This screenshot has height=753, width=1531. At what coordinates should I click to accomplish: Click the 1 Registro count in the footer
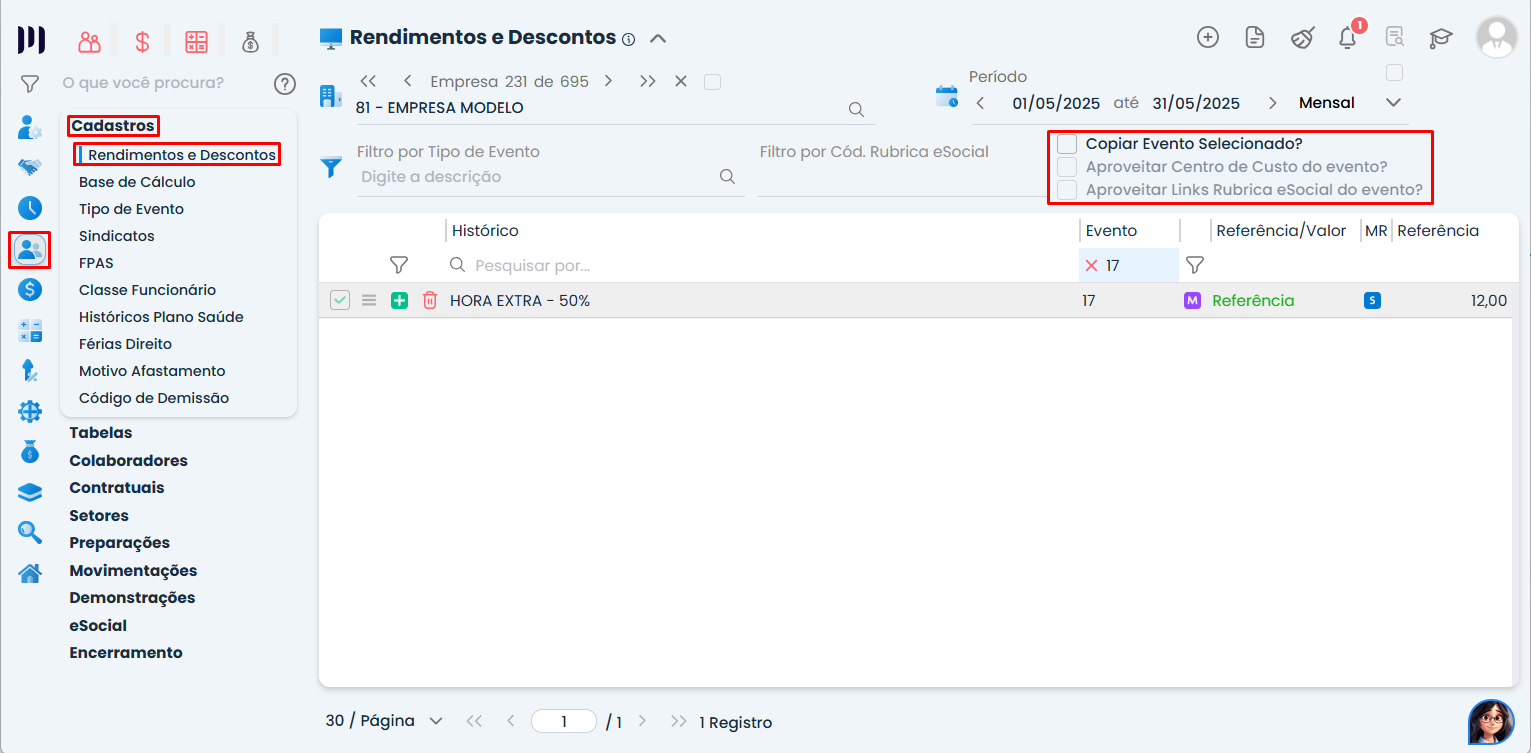[735, 722]
